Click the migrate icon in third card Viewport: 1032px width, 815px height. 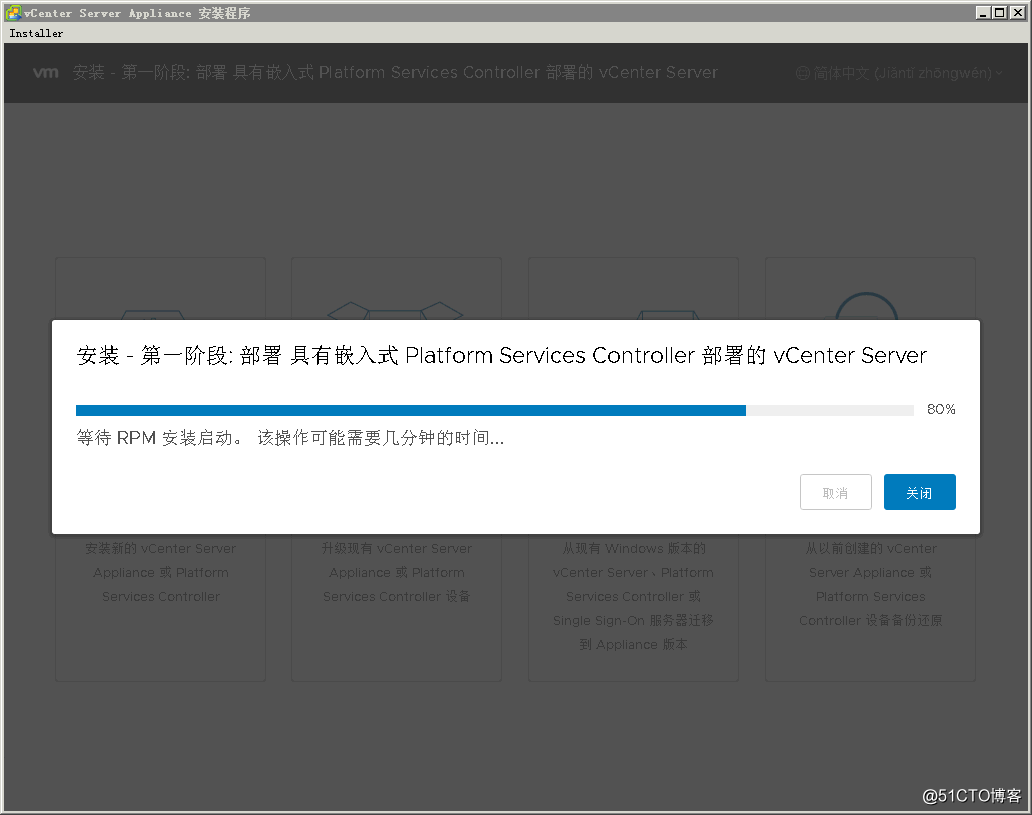(668, 315)
